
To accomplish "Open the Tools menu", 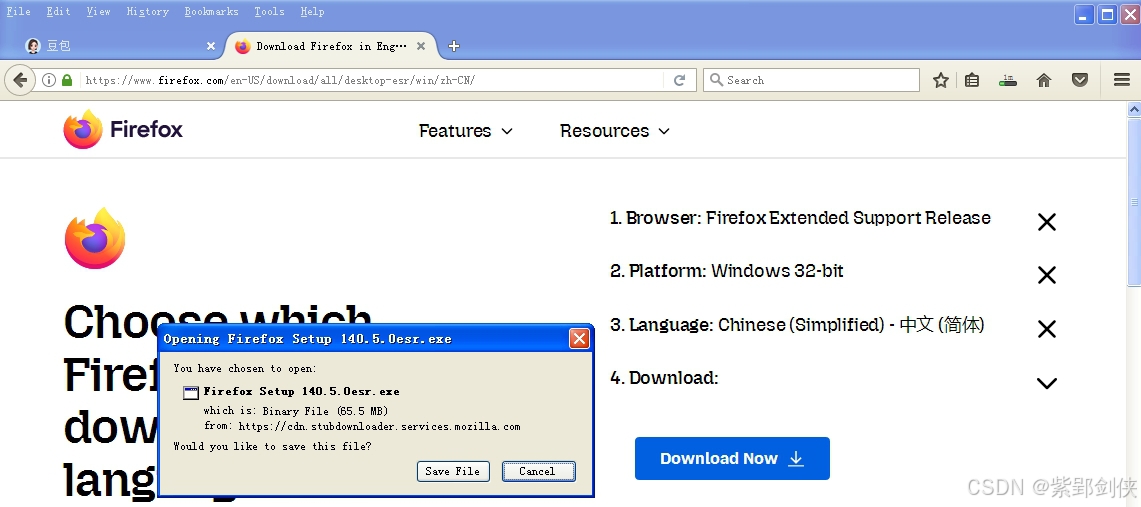I will point(269,11).
